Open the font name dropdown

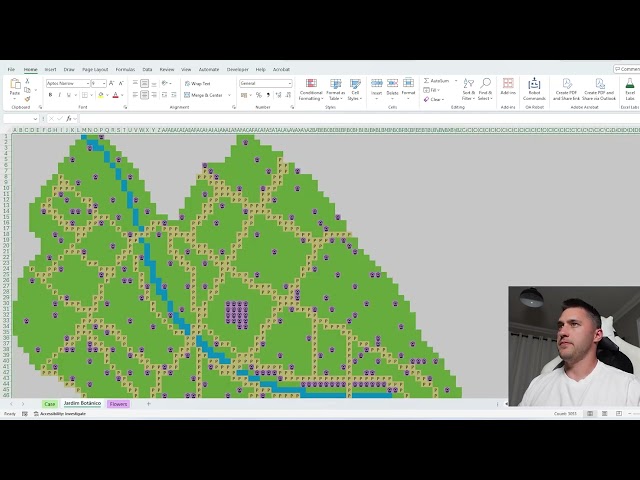88,83
